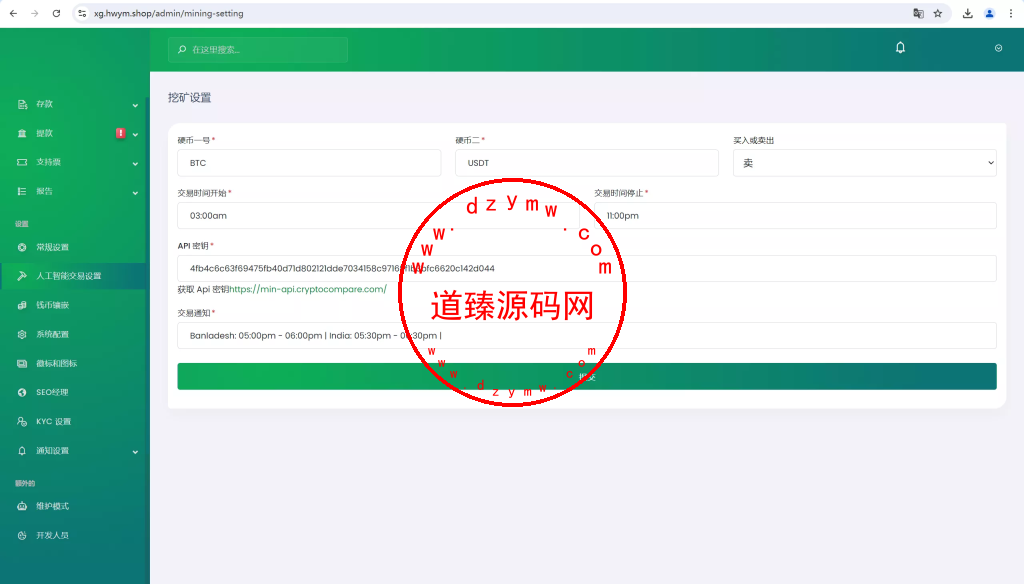Click the 挖矿设置 page heading

click(189, 97)
